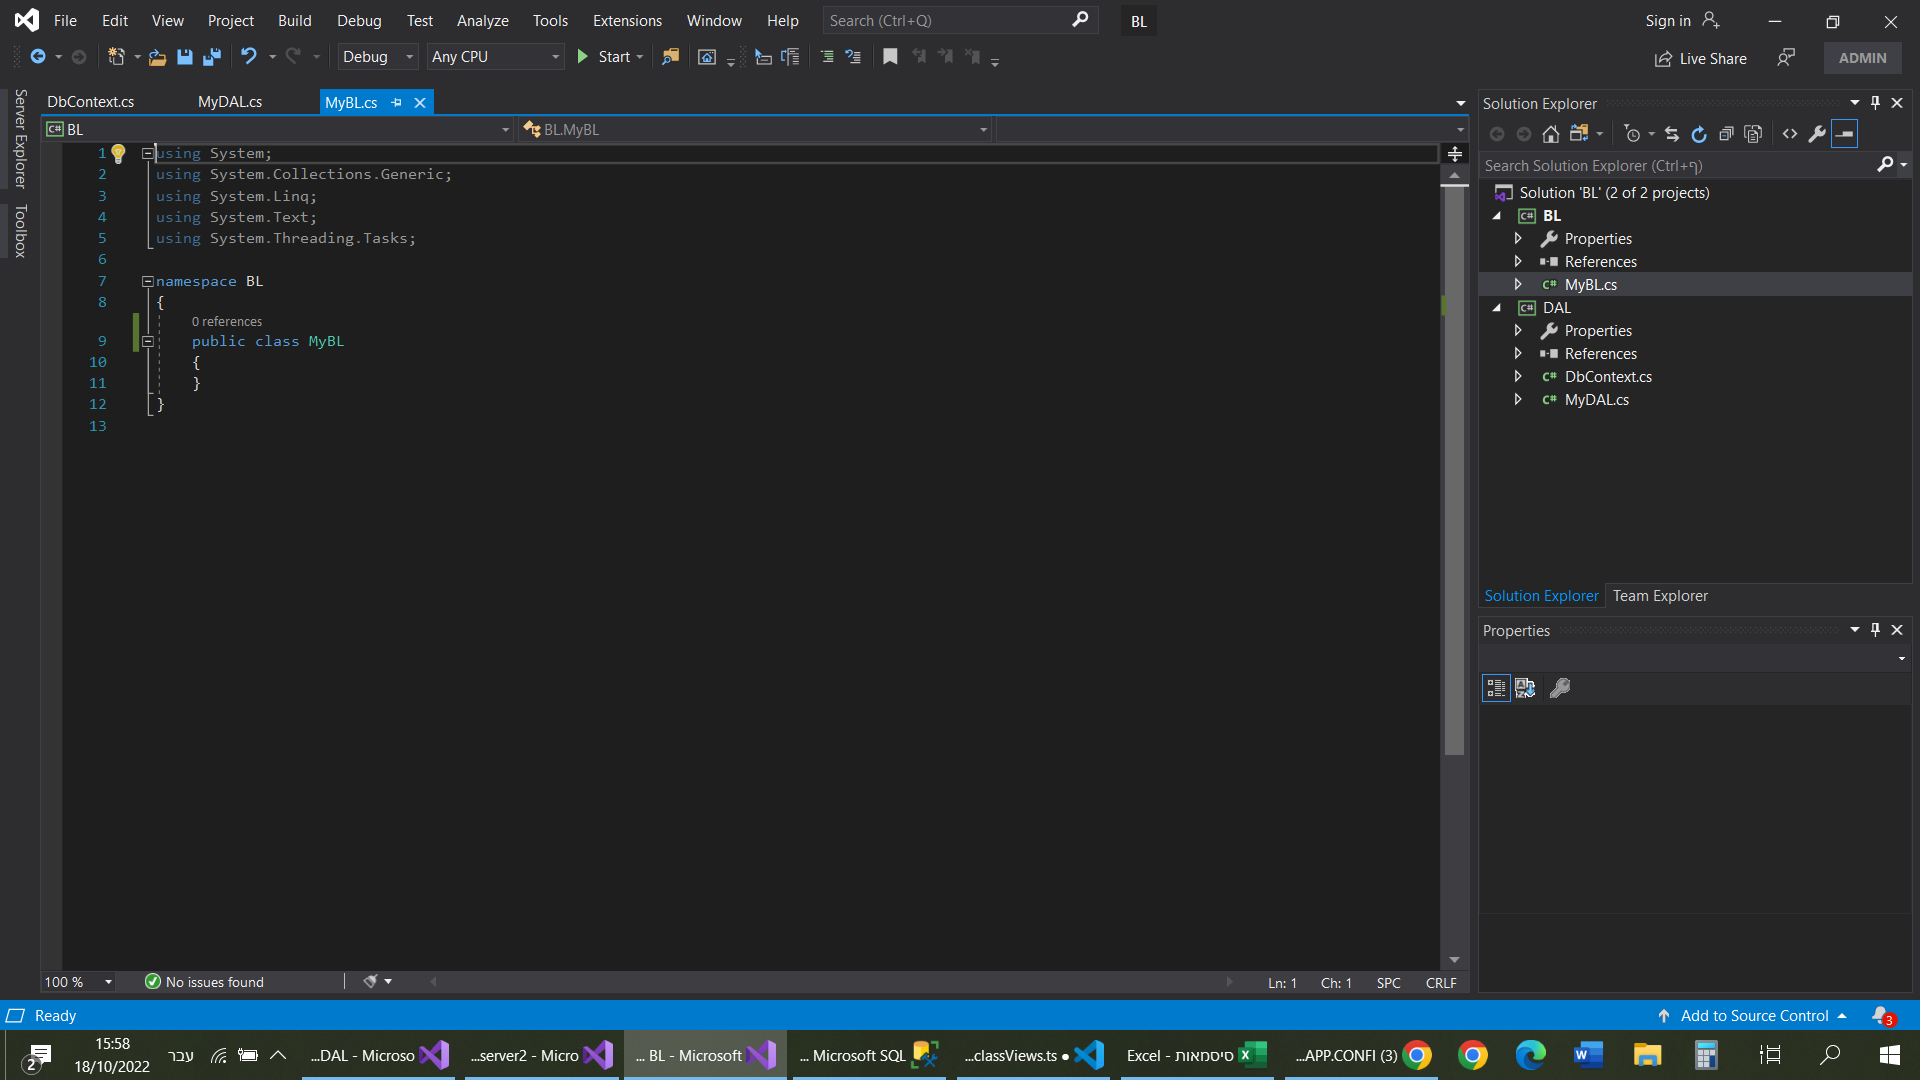Click lightbulb quick actions icon on line 1

pyautogui.click(x=118, y=153)
